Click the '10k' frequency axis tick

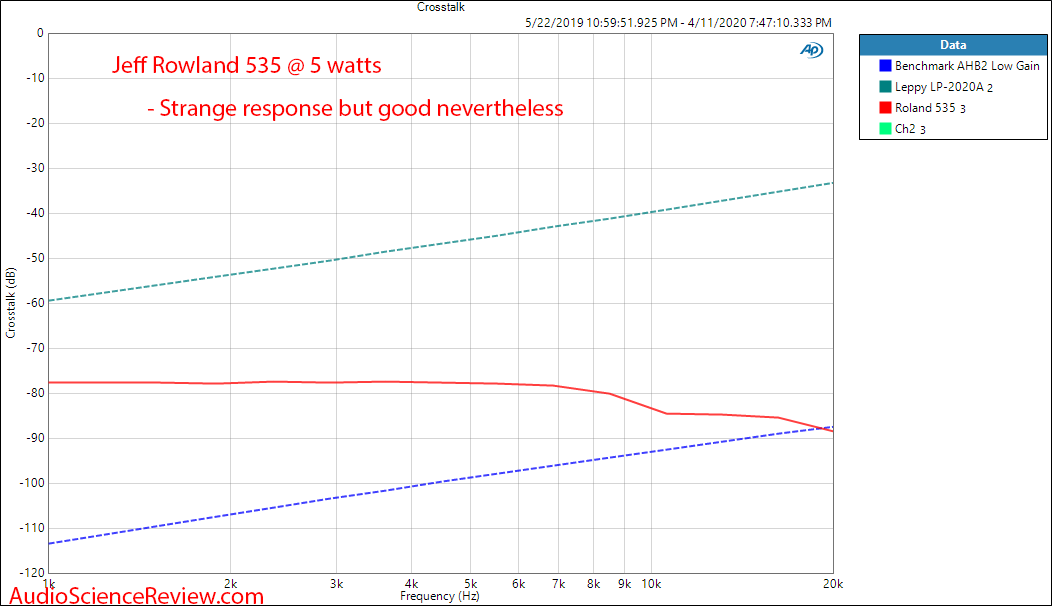[651, 584]
